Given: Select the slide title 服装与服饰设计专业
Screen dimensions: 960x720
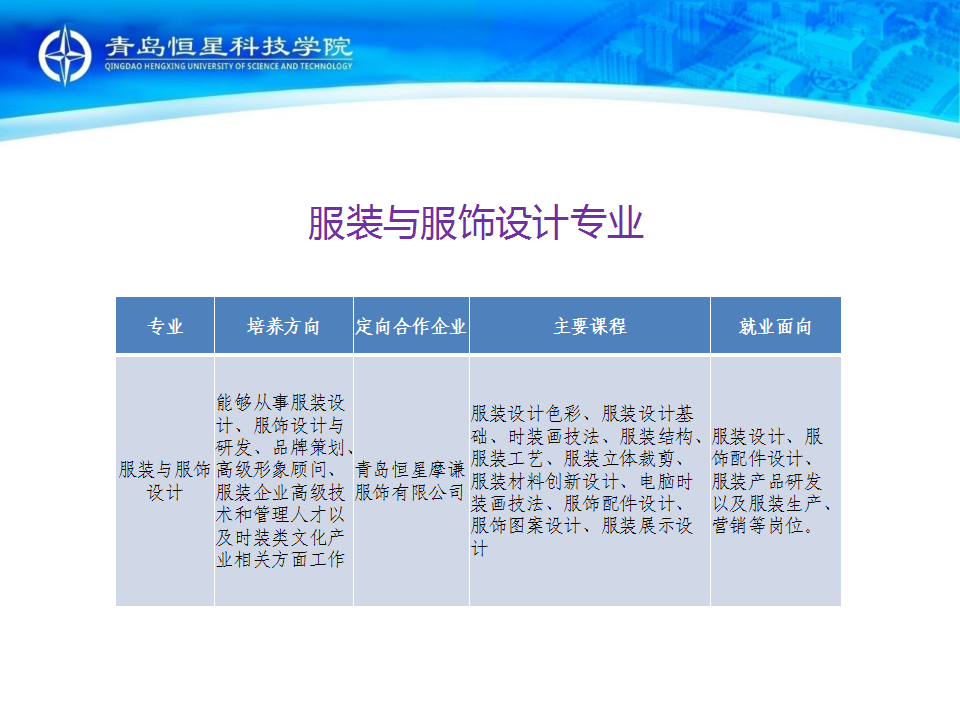Looking at the screenshot, I should tap(475, 224).
